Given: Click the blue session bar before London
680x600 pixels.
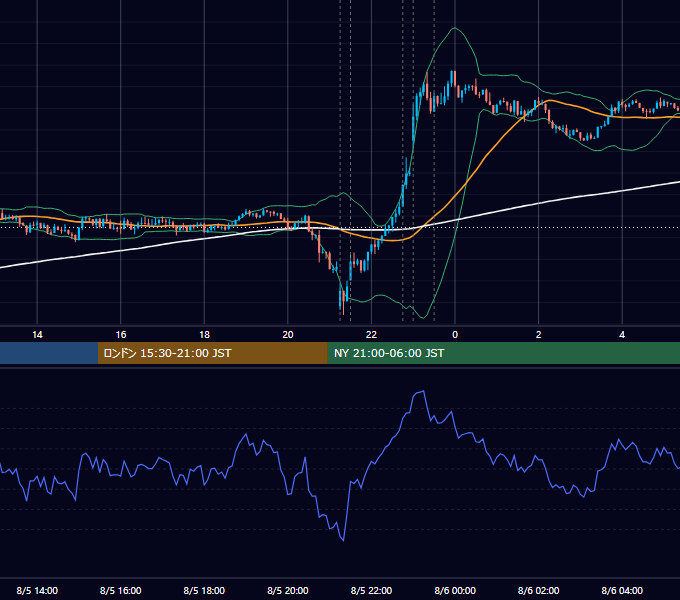Looking at the screenshot, I should click(x=49, y=353).
